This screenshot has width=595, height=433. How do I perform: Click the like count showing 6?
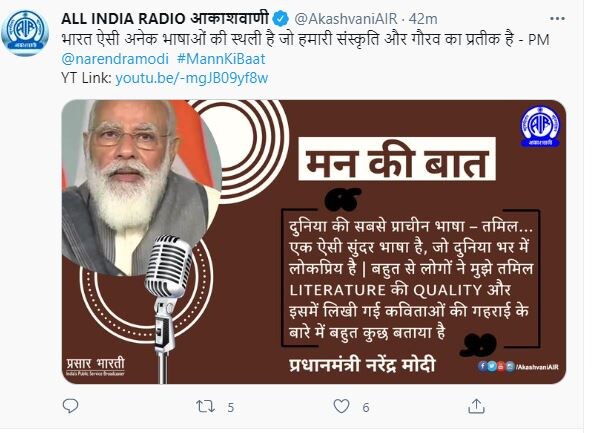click(365, 407)
